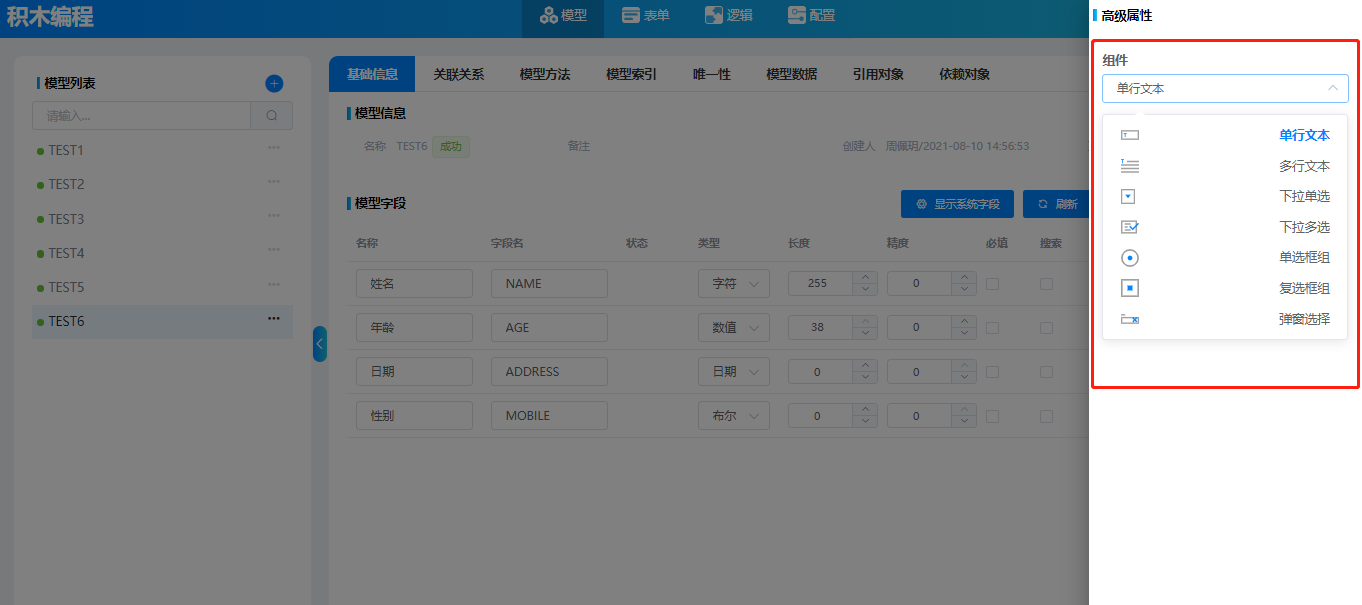
Task: Toggle search checkbox for 性别 row
Action: click(1046, 416)
